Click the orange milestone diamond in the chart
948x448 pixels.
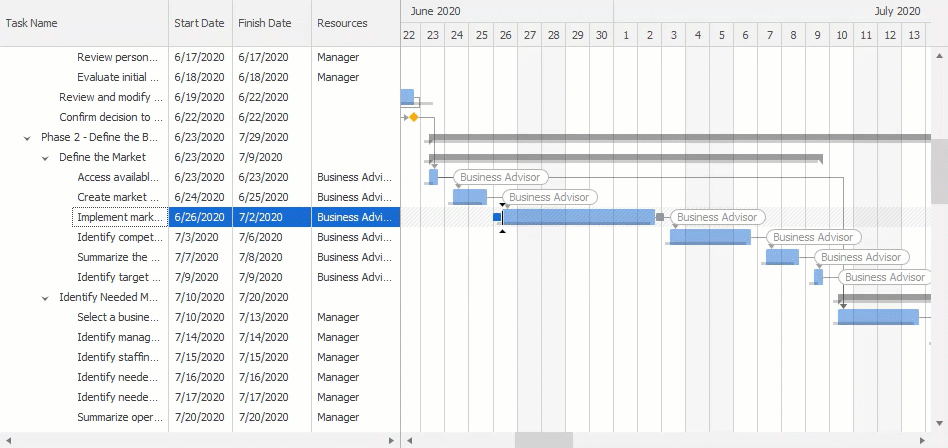[414, 117]
